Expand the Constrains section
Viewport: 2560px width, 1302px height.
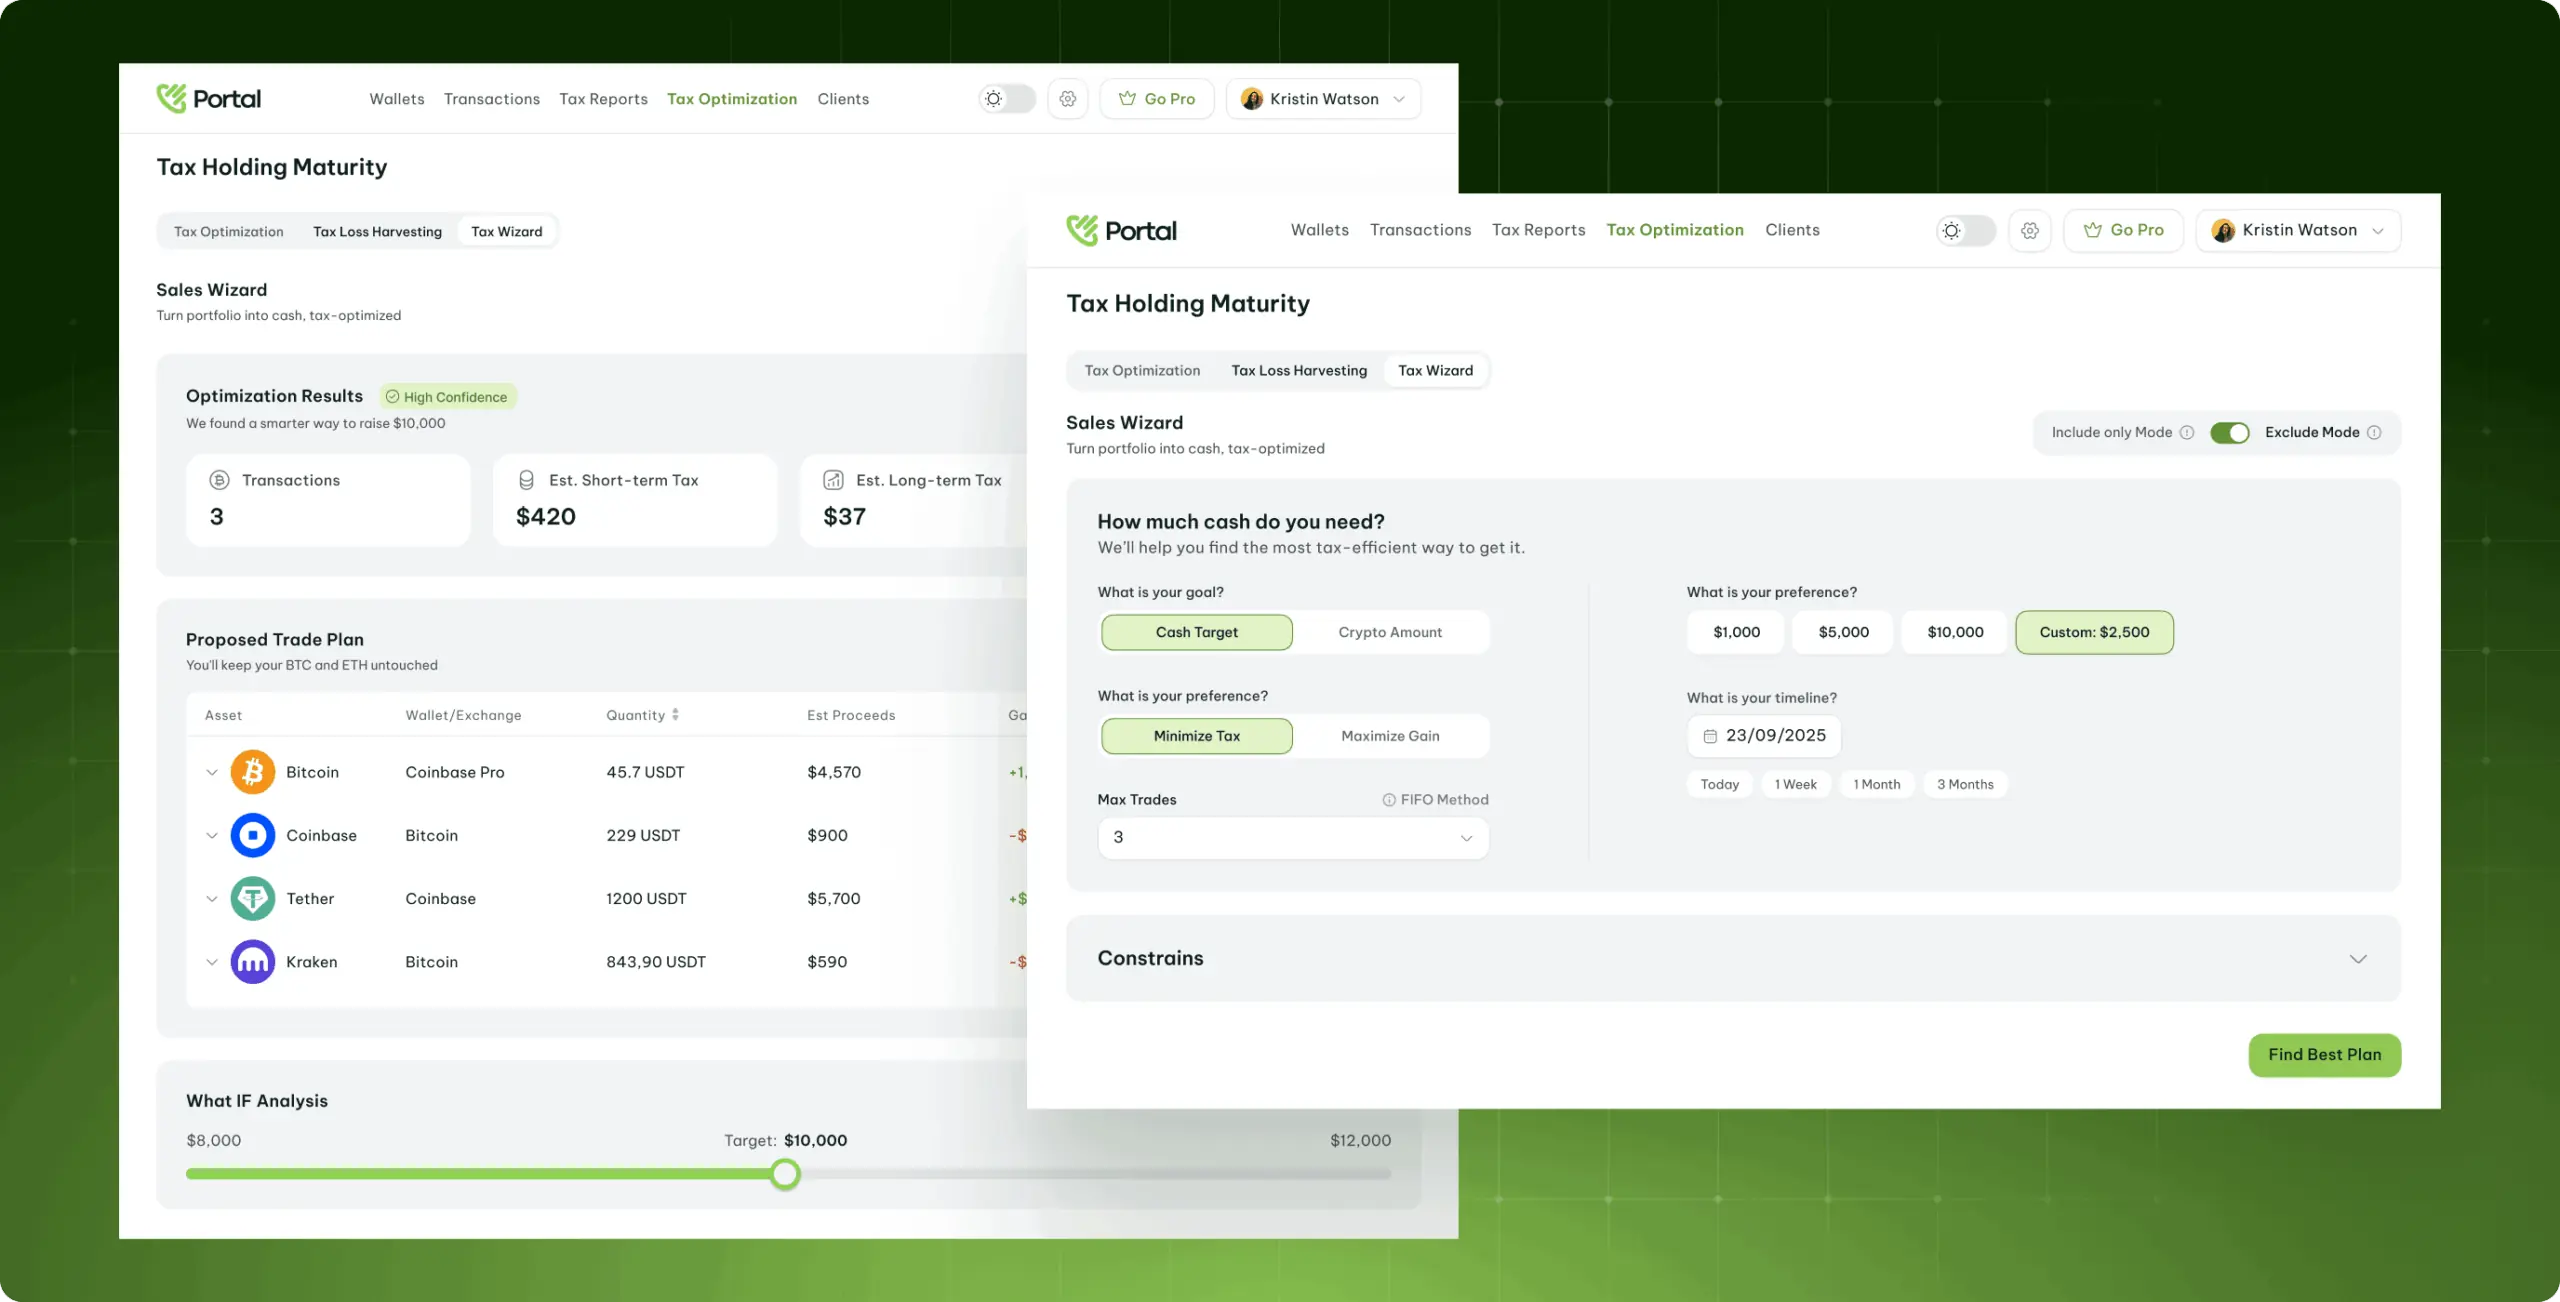(2359, 958)
